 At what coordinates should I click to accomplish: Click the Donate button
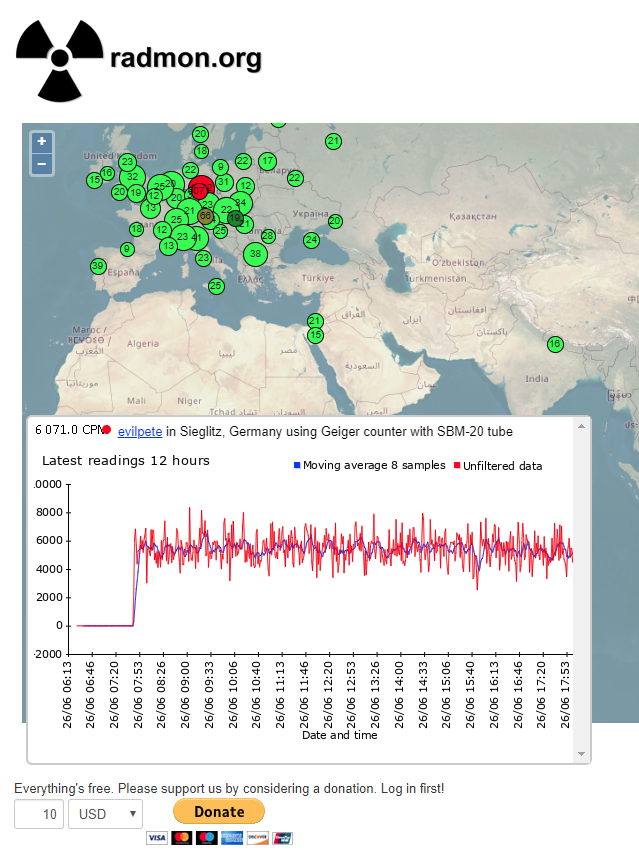coord(219,811)
